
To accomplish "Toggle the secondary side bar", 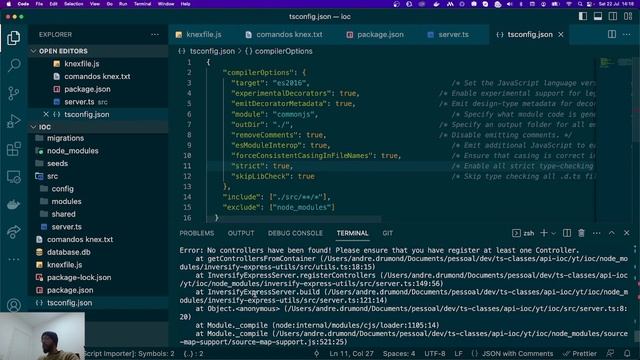I will tap(613, 16).
